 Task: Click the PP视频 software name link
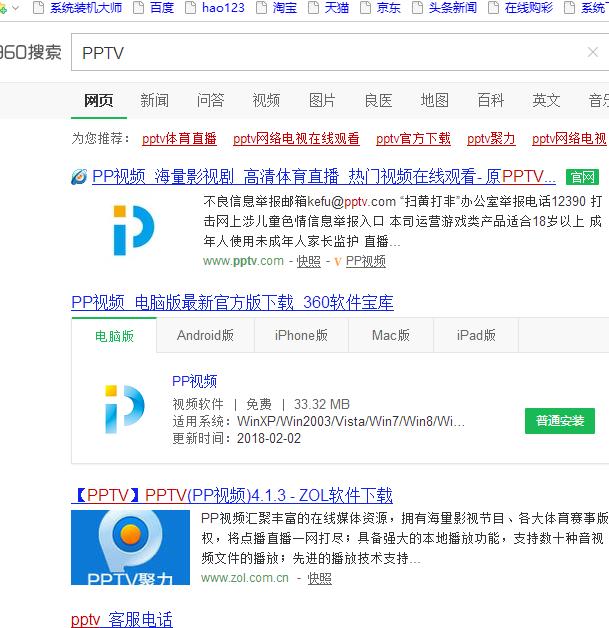(195, 381)
